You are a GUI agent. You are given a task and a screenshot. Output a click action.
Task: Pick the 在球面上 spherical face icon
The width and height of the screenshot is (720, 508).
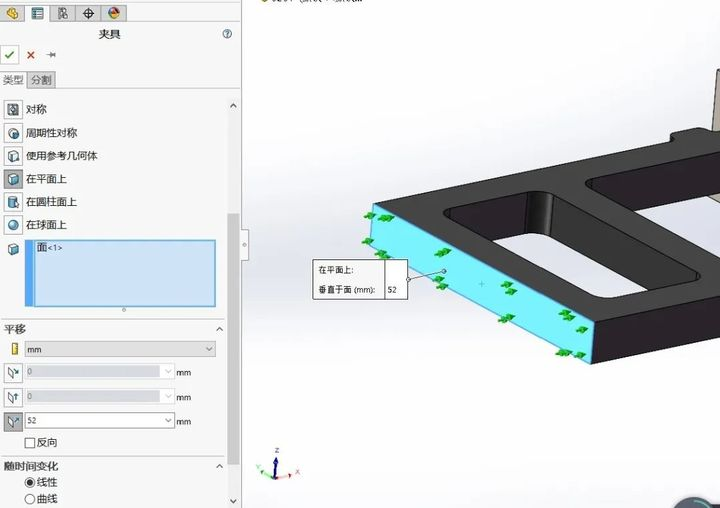[x=14, y=225]
